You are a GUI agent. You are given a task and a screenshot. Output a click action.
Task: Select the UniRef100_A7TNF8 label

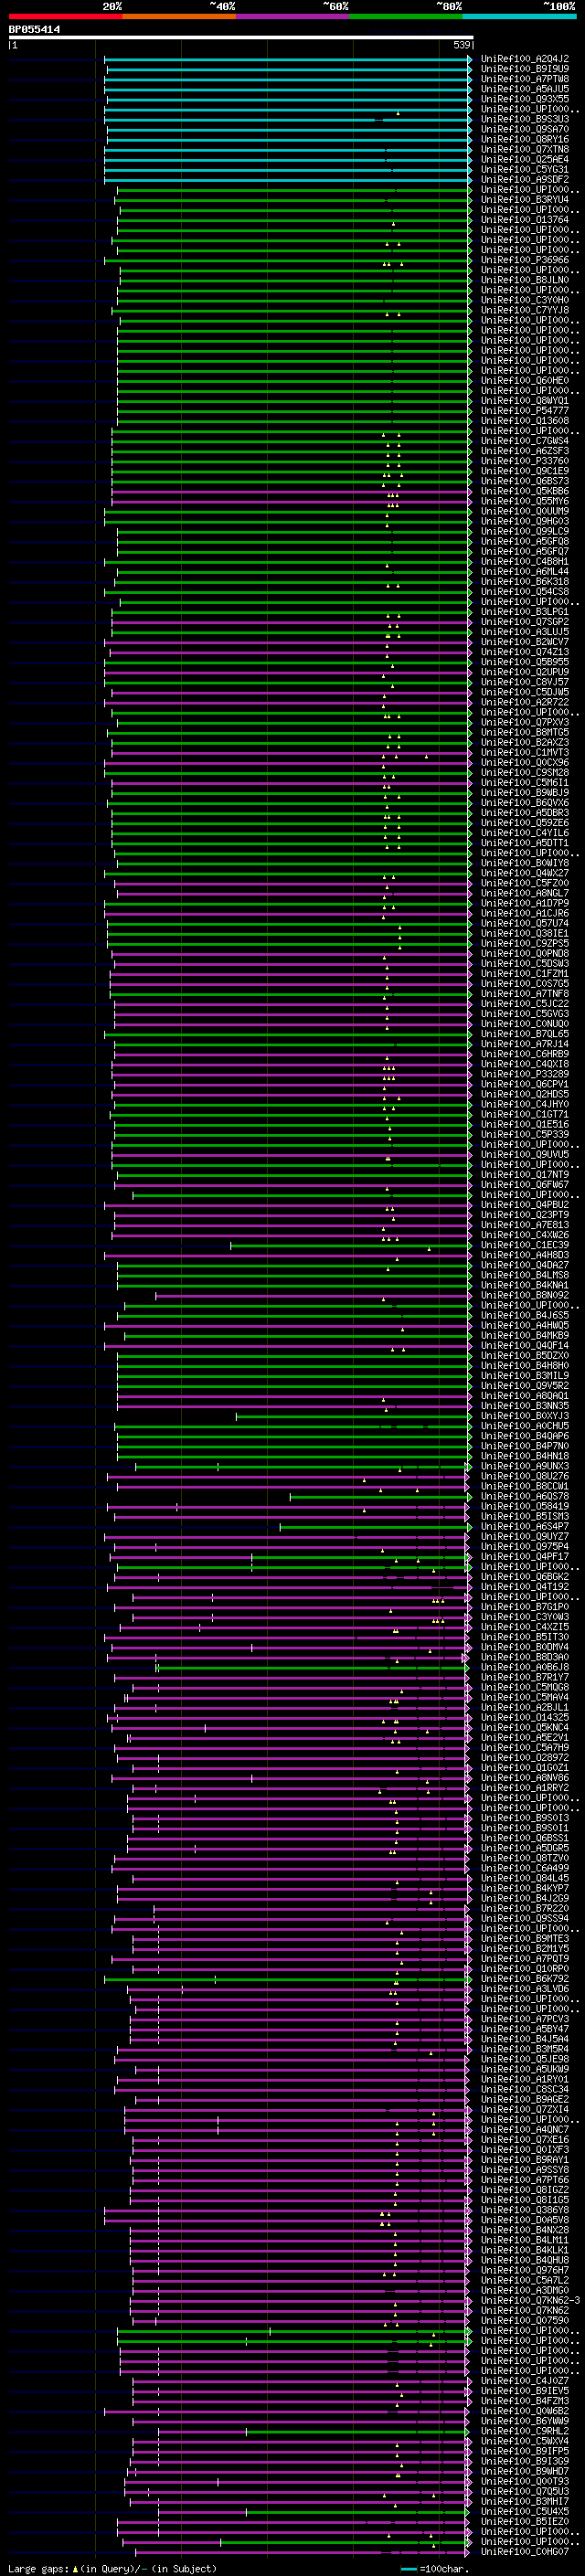(x=525, y=993)
